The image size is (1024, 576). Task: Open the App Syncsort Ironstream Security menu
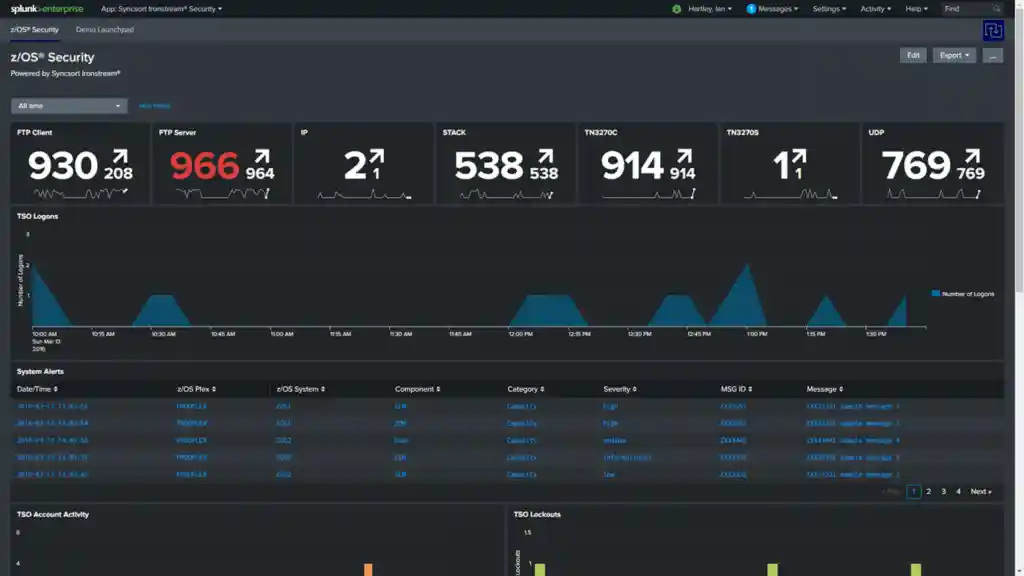[x=161, y=9]
